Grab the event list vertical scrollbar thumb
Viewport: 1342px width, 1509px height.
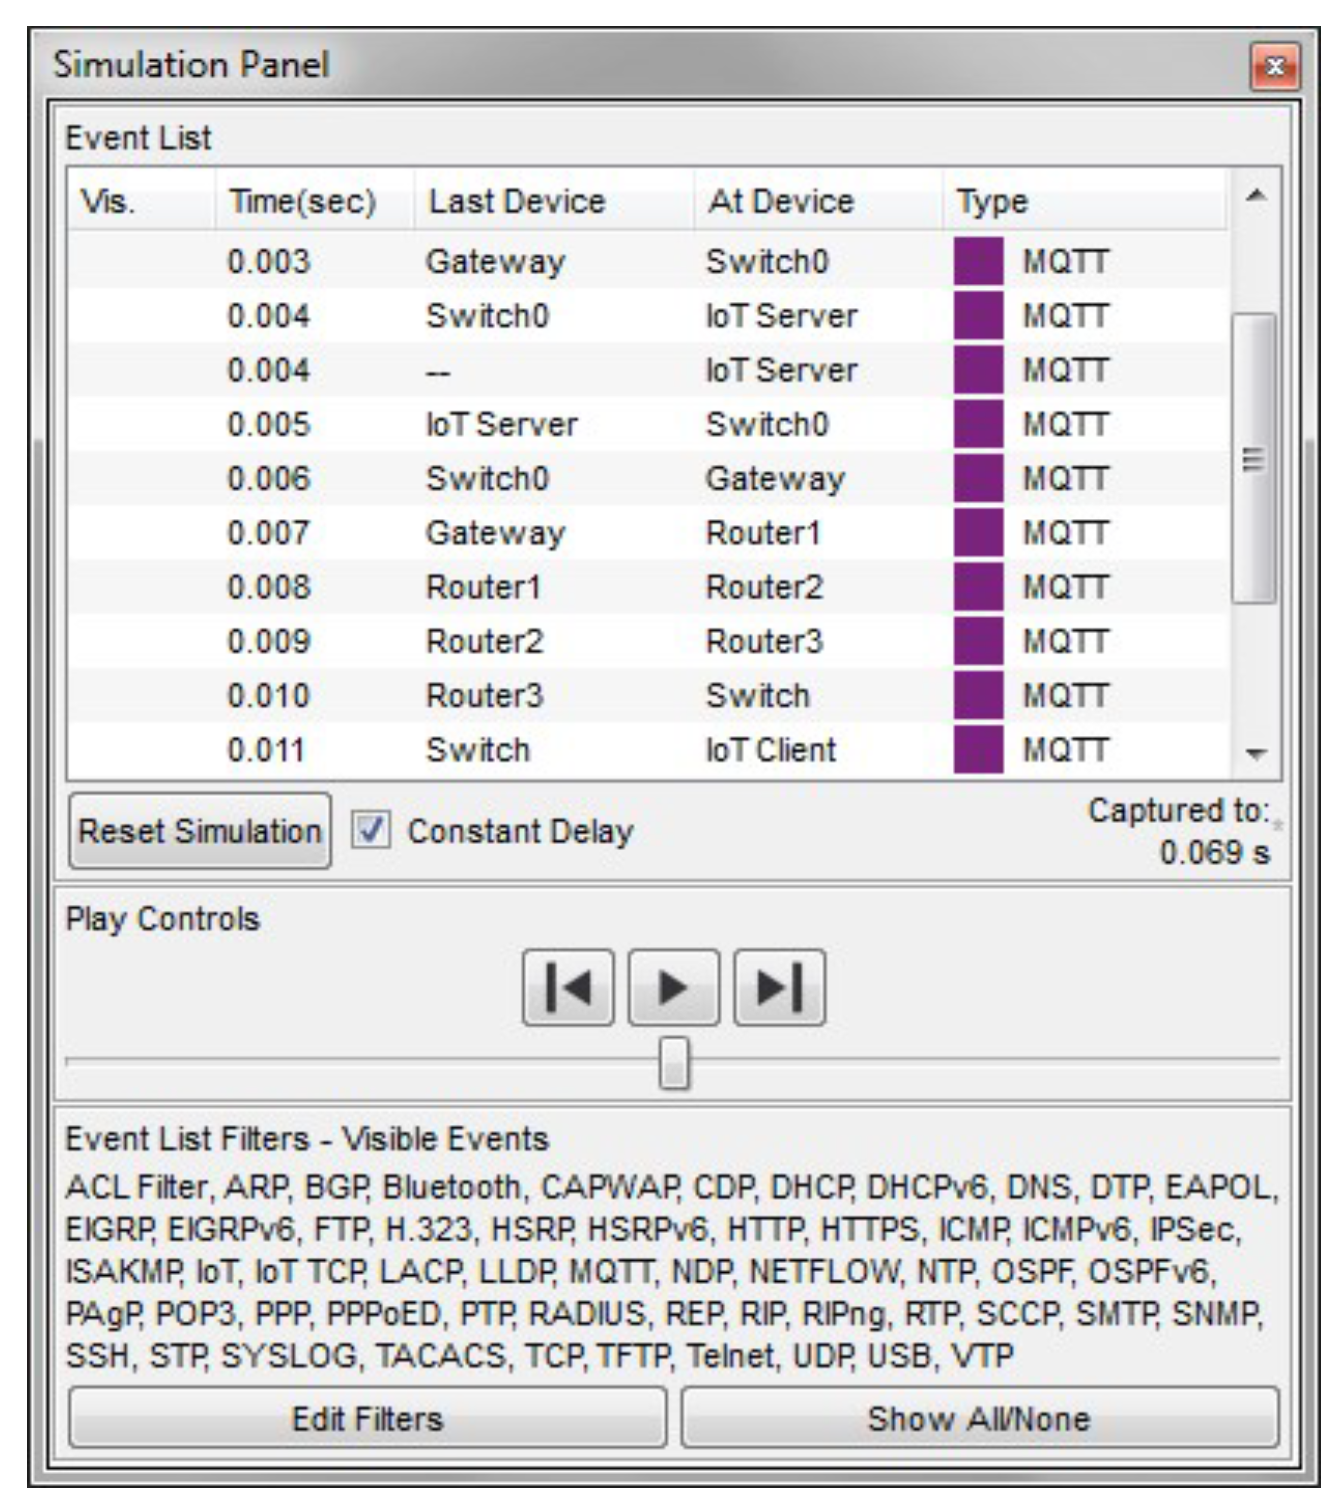[x=1254, y=459]
